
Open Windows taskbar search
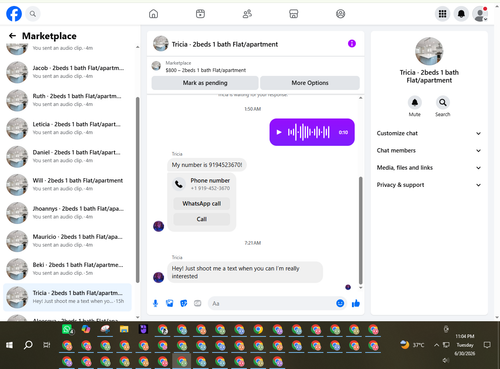click(x=28, y=345)
